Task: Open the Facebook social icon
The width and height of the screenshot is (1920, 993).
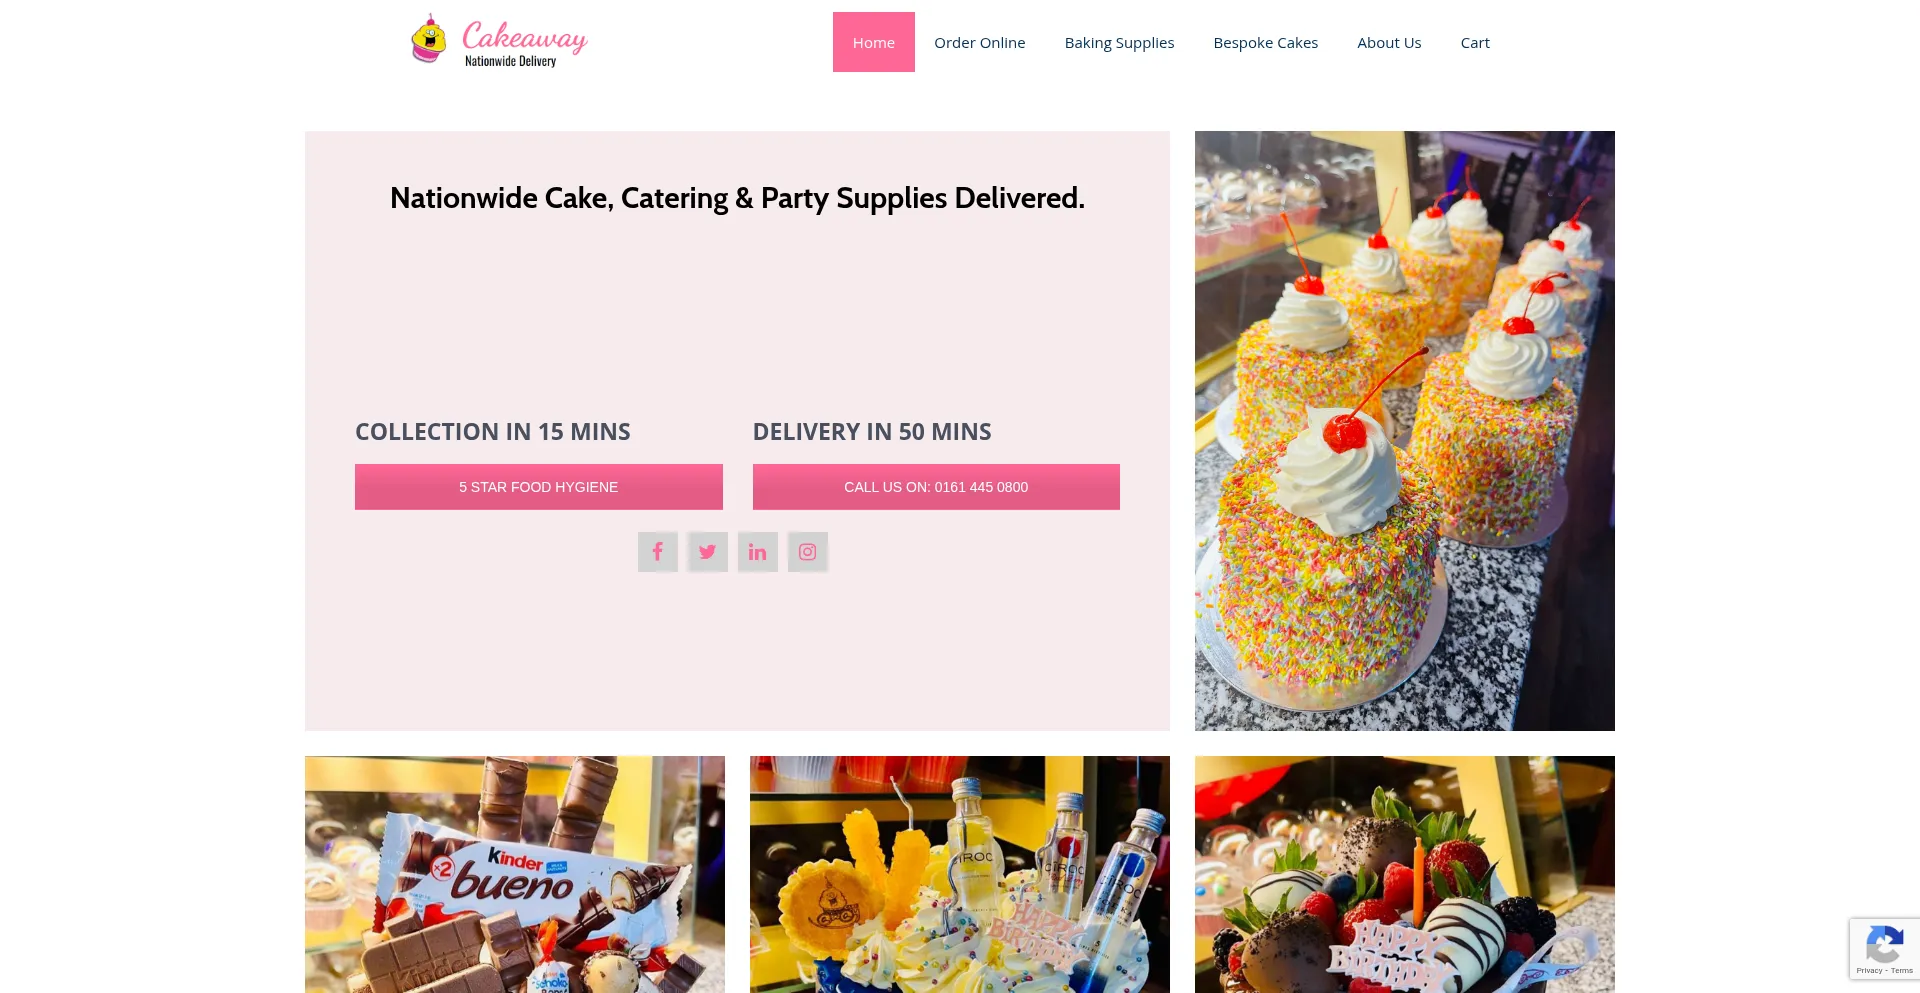Action: (x=658, y=552)
